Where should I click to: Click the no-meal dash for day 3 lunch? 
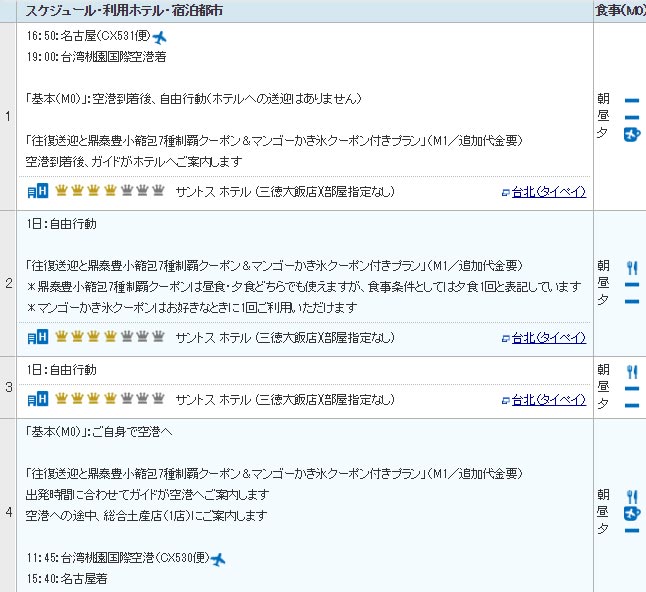pos(632,388)
